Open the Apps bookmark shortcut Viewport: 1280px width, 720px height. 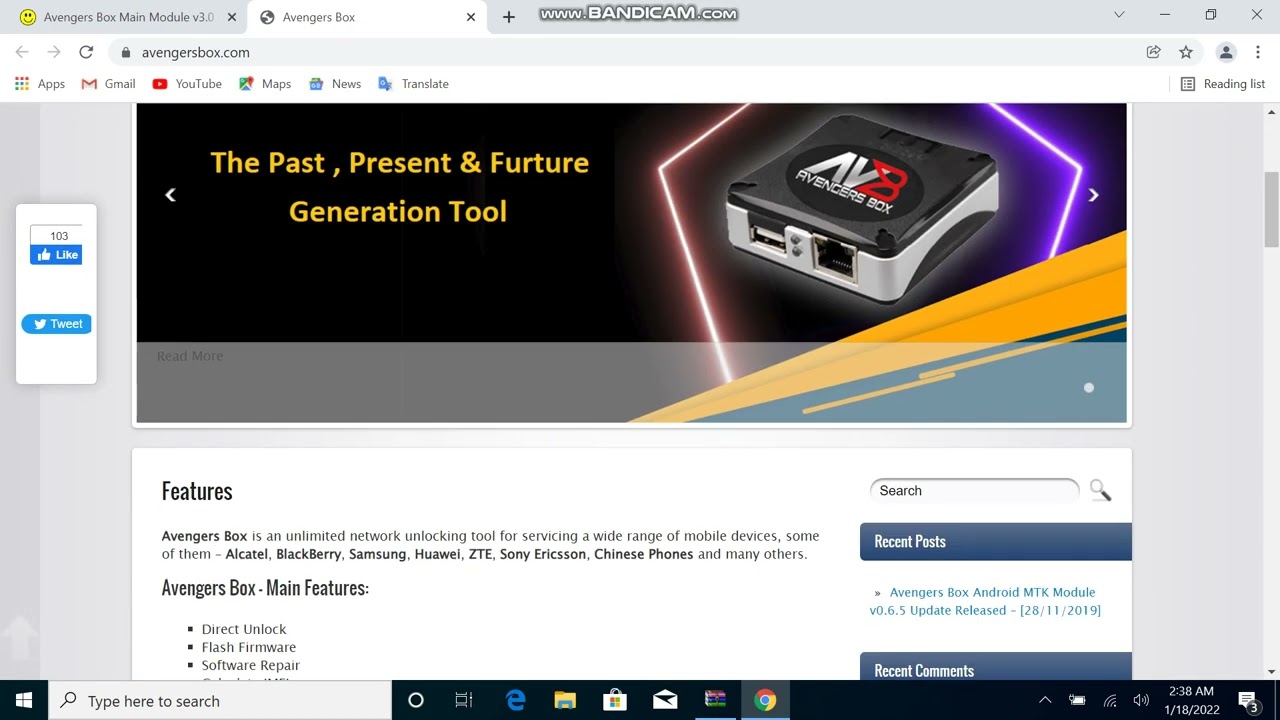pos(40,84)
